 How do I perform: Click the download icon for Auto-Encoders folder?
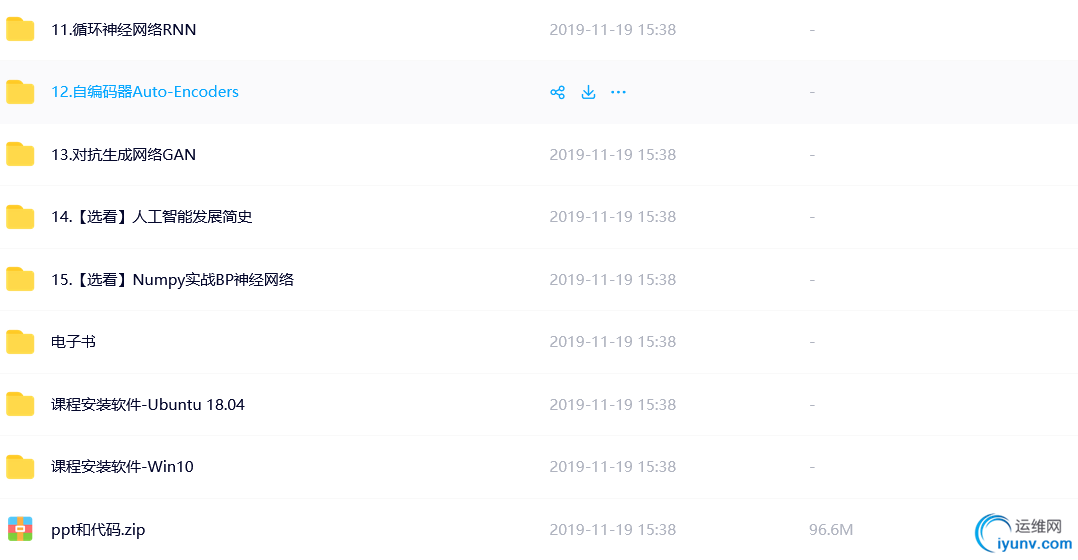pos(588,92)
